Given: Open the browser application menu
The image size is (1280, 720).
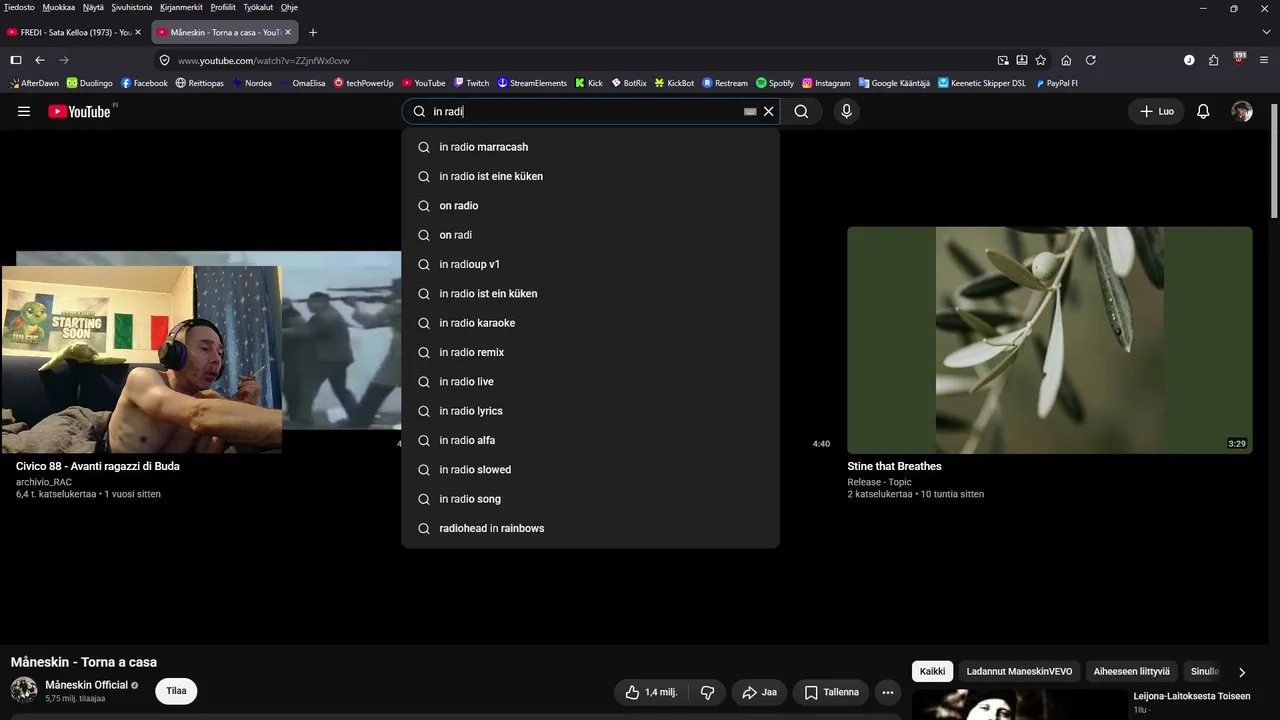Looking at the screenshot, I should click(1264, 60).
